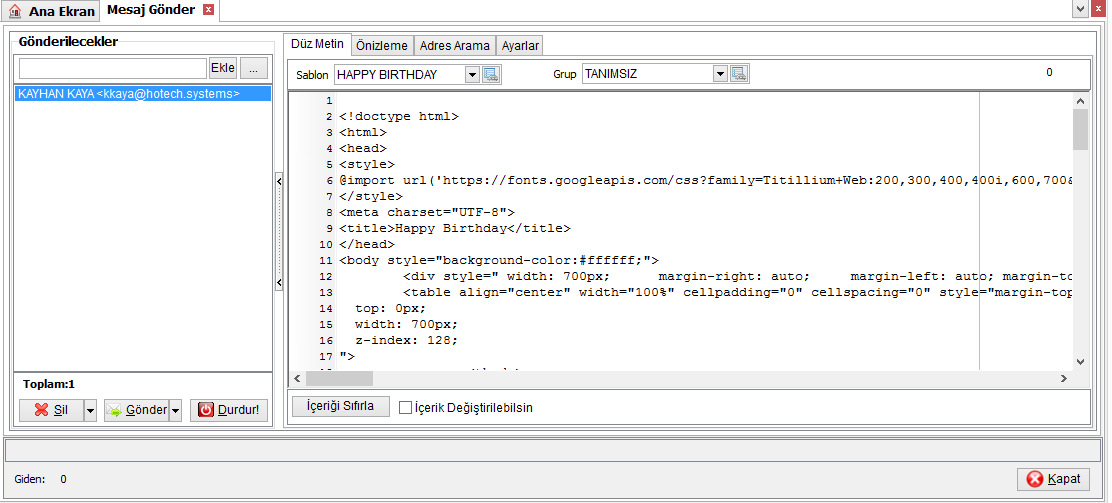Click the <!doctype html> code line
This screenshot has height=503, width=1112.
[x=399, y=116]
